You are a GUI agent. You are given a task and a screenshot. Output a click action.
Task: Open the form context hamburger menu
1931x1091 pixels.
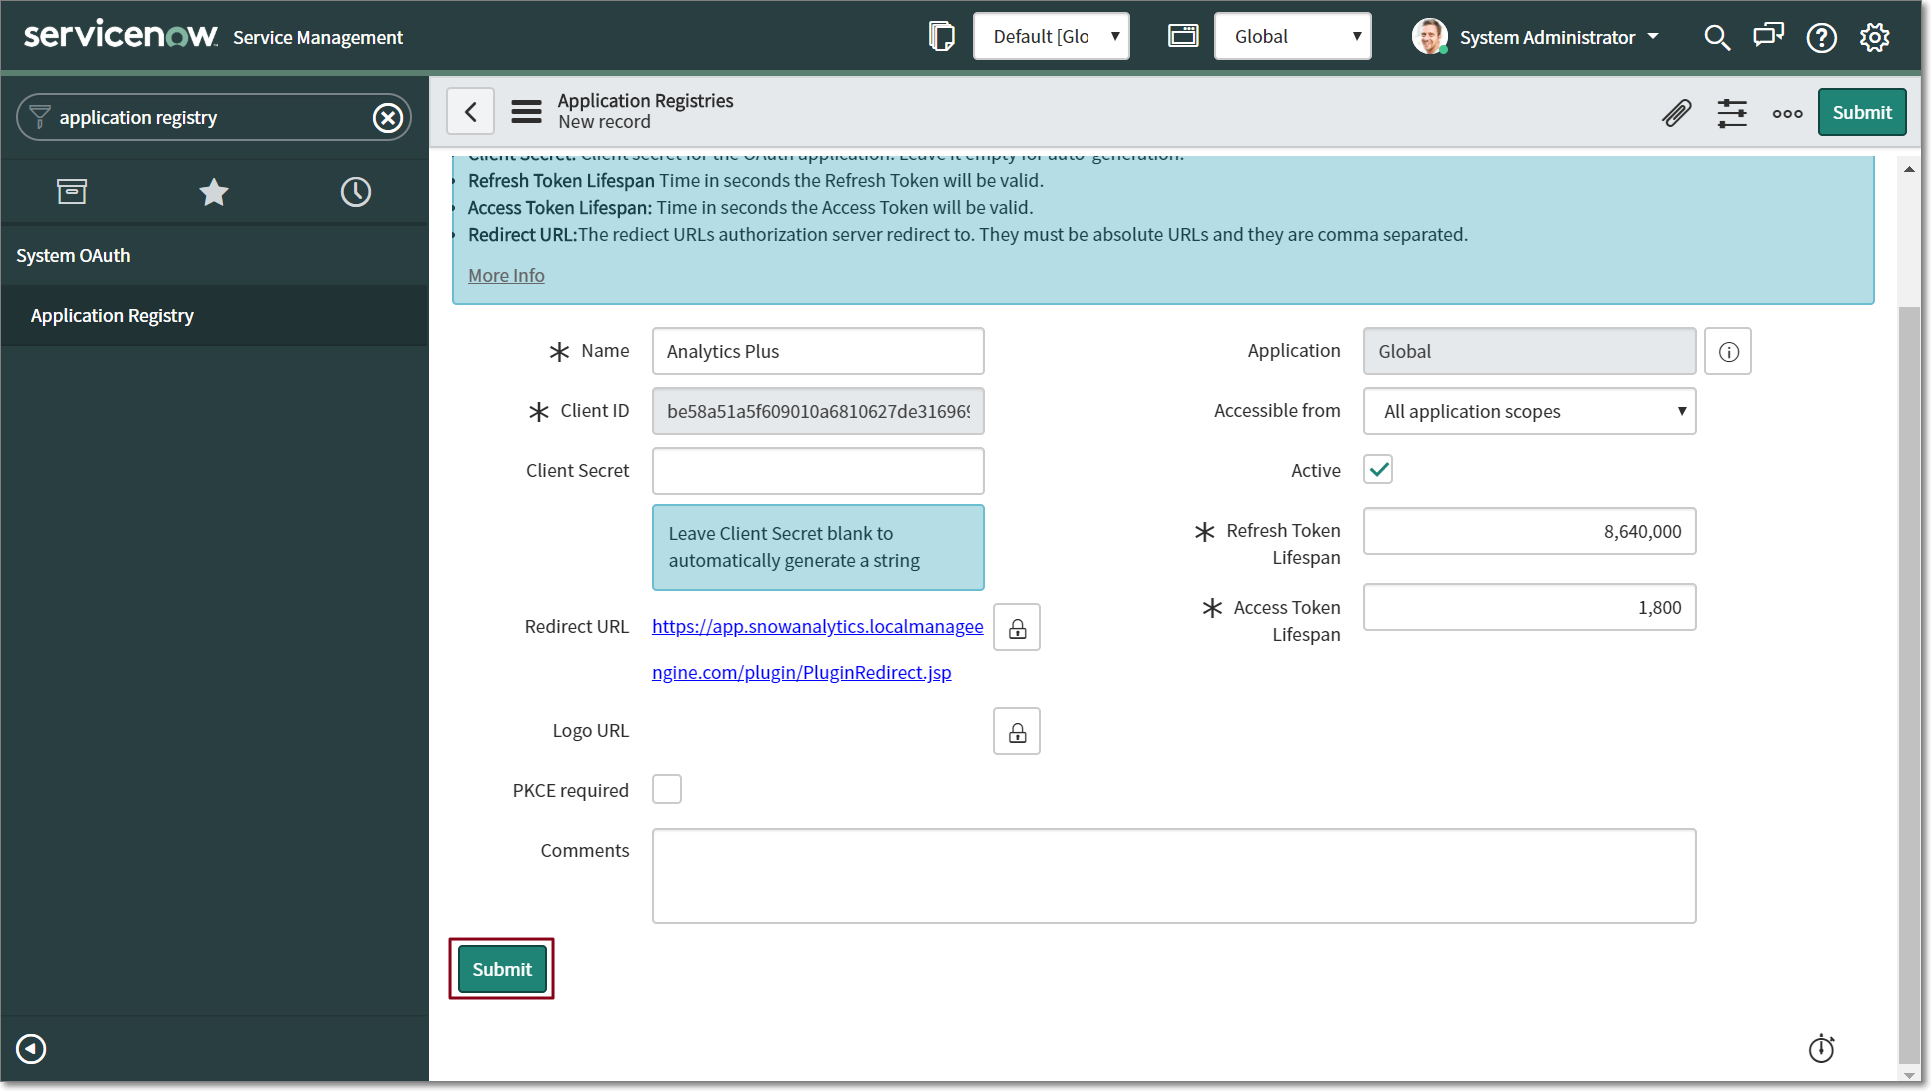[x=526, y=111]
